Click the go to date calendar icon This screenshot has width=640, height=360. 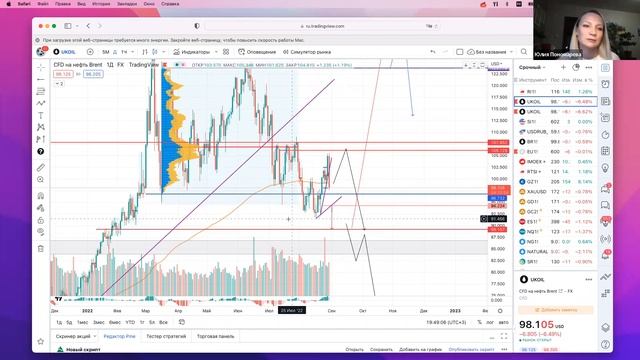pyautogui.click(x=182, y=322)
